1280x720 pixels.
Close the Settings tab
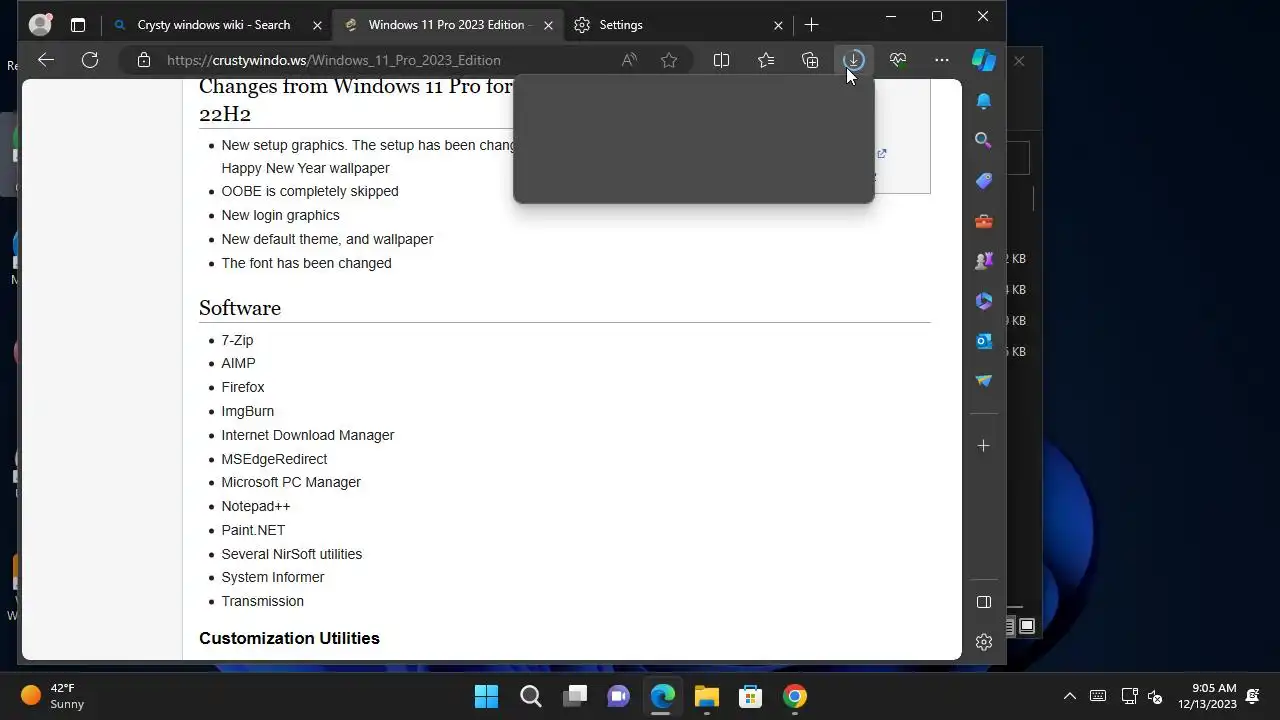click(779, 25)
